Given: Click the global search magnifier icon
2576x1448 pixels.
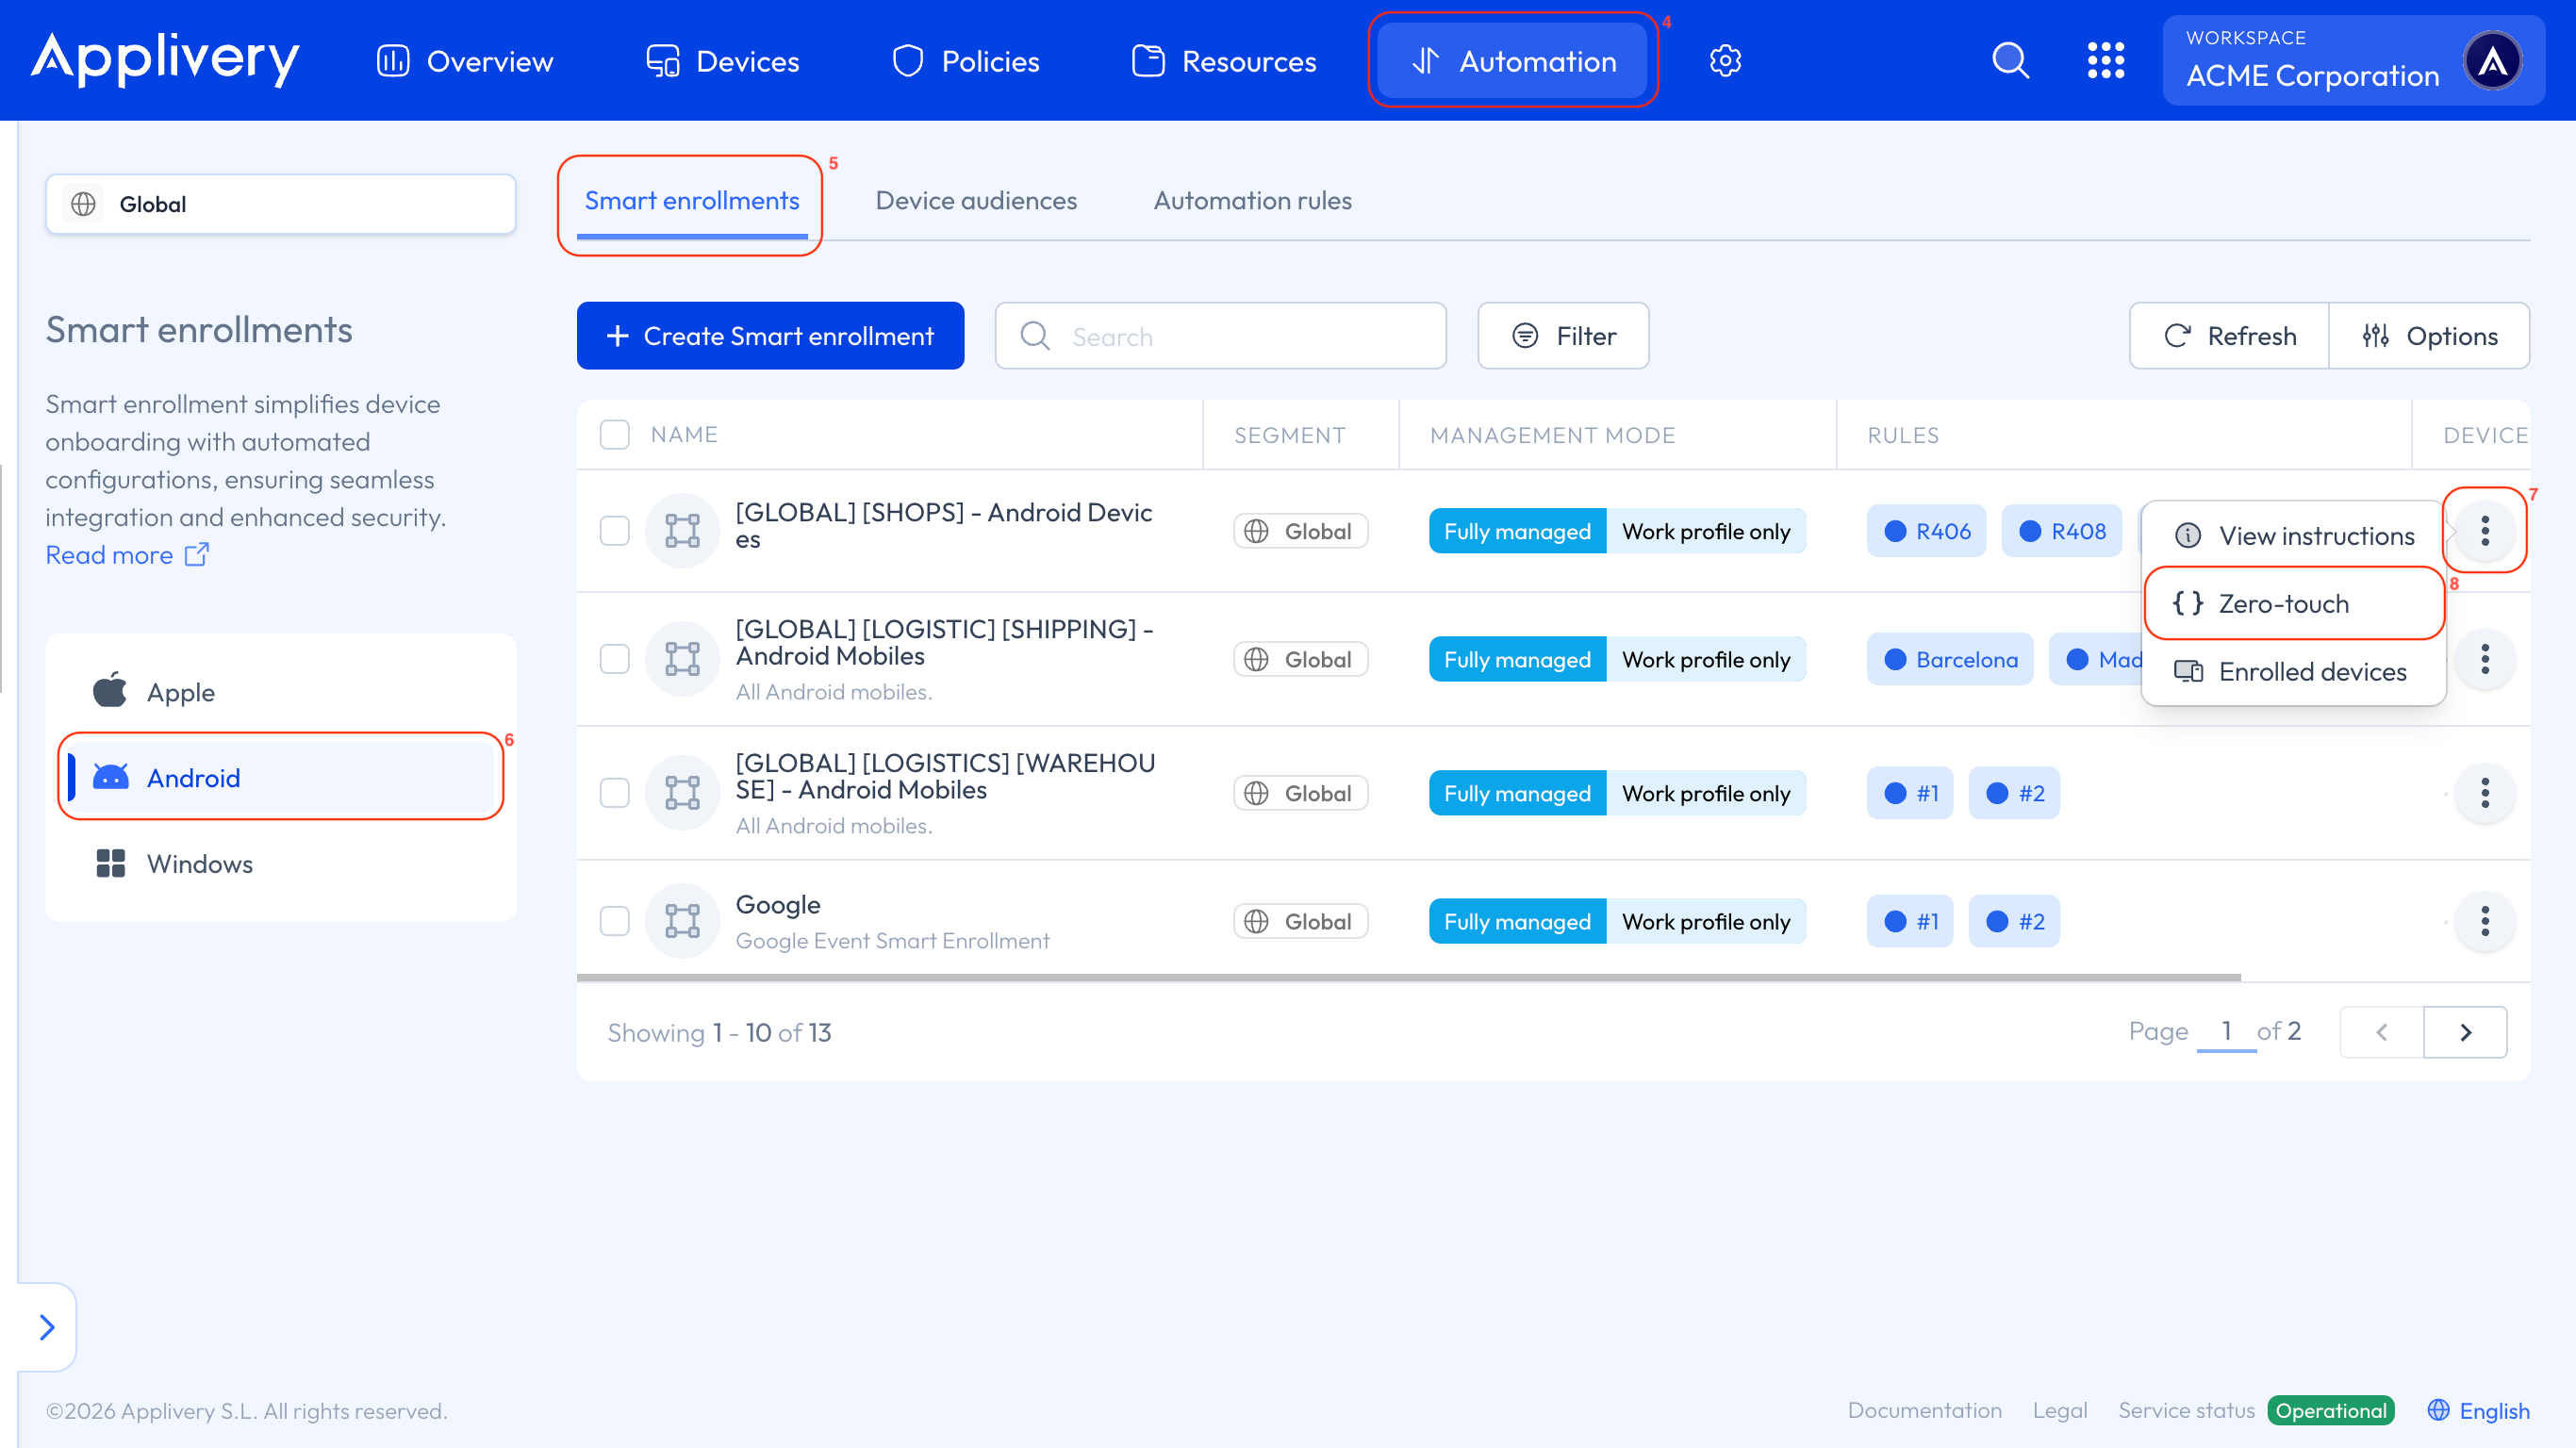Looking at the screenshot, I should point(2010,61).
